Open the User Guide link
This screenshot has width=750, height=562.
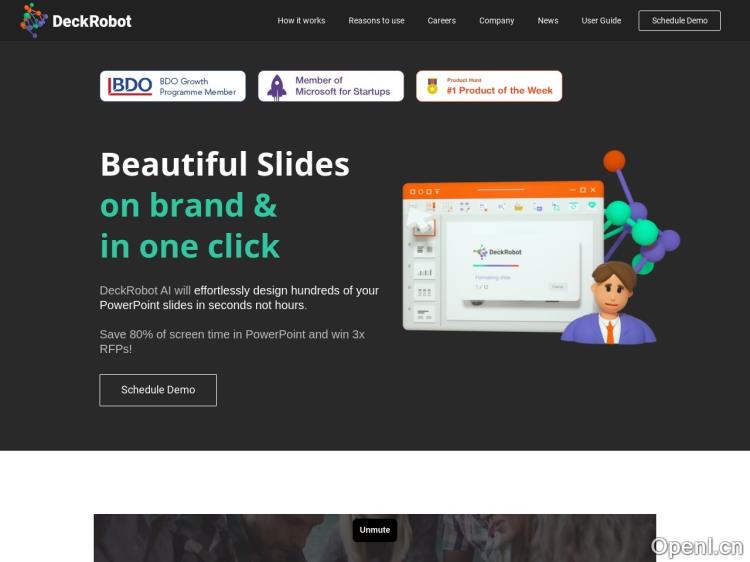point(601,21)
